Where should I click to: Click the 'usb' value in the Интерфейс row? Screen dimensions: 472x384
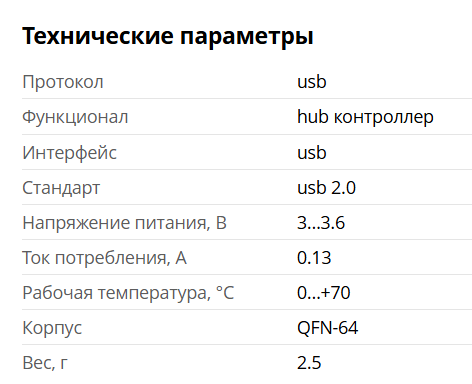[x=312, y=153]
